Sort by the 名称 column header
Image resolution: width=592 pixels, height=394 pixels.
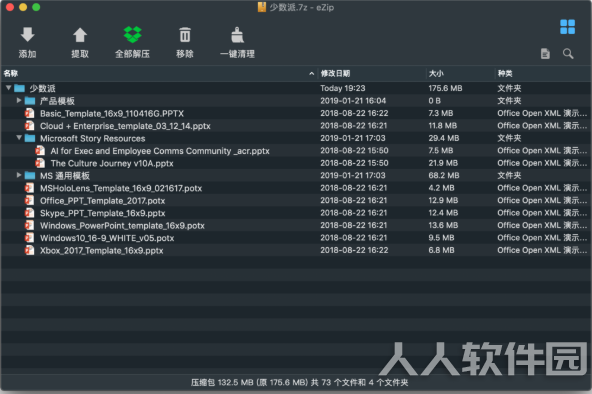(159, 73)
